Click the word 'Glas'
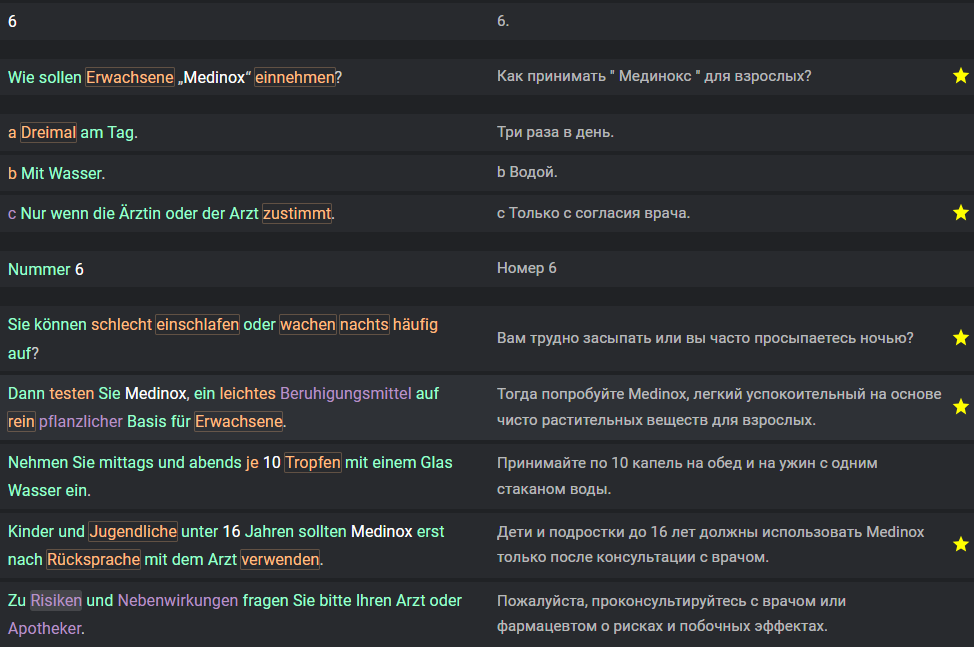 point(436,462)
